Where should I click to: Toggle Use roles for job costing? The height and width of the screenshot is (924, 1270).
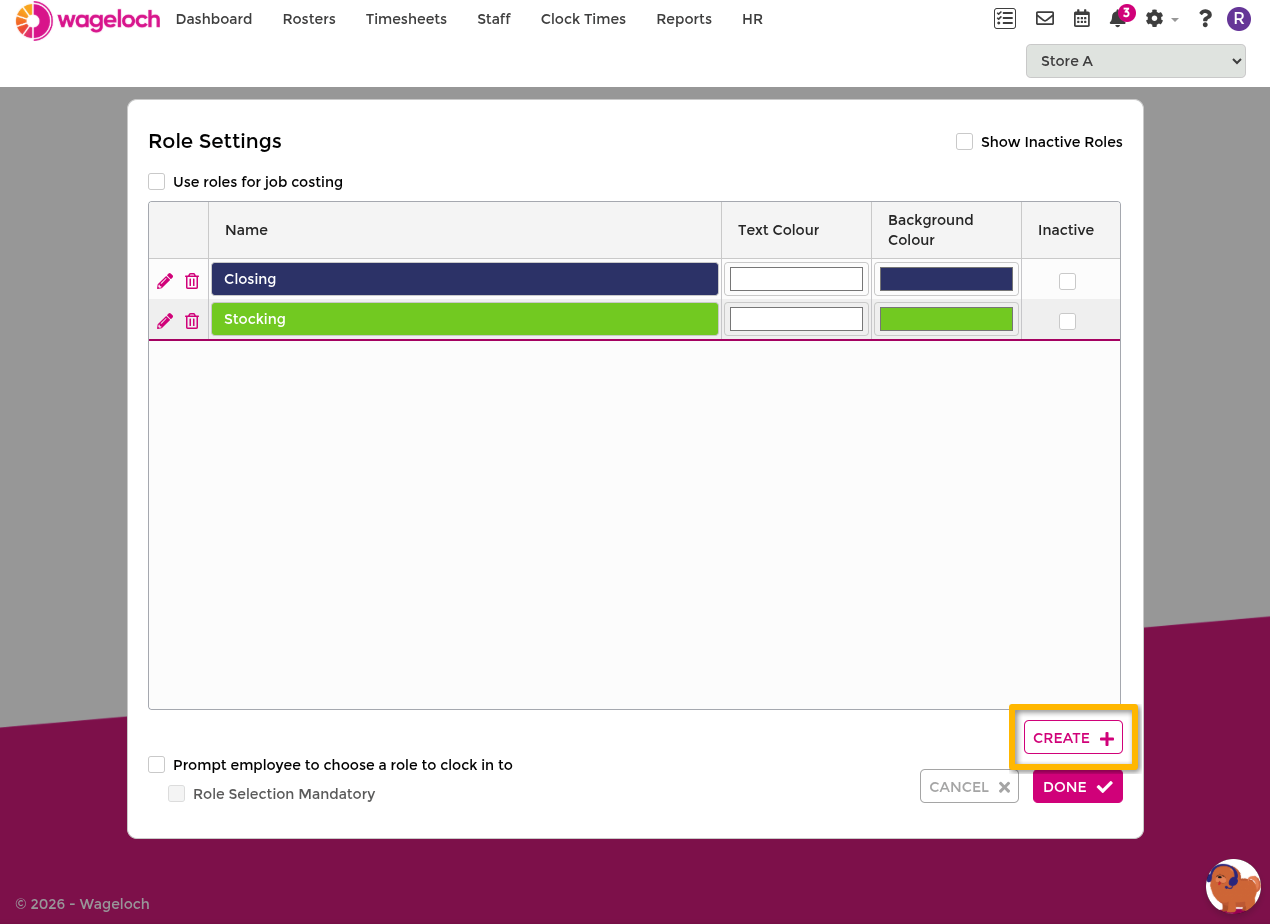click(156, 182)
